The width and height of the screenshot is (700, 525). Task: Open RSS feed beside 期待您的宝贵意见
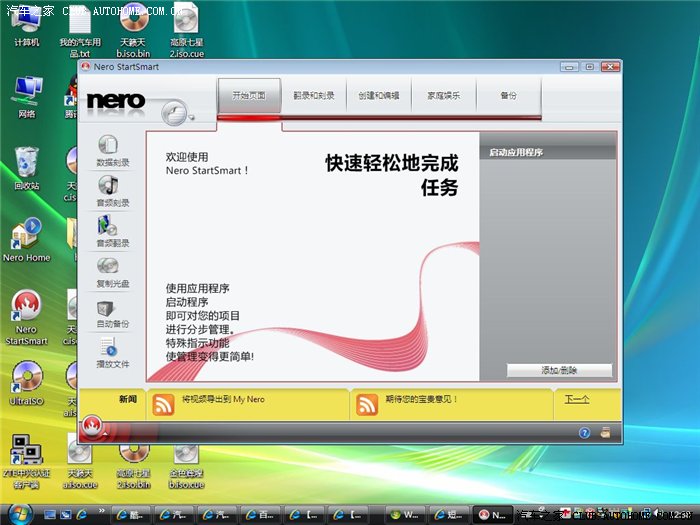[367, 404]
